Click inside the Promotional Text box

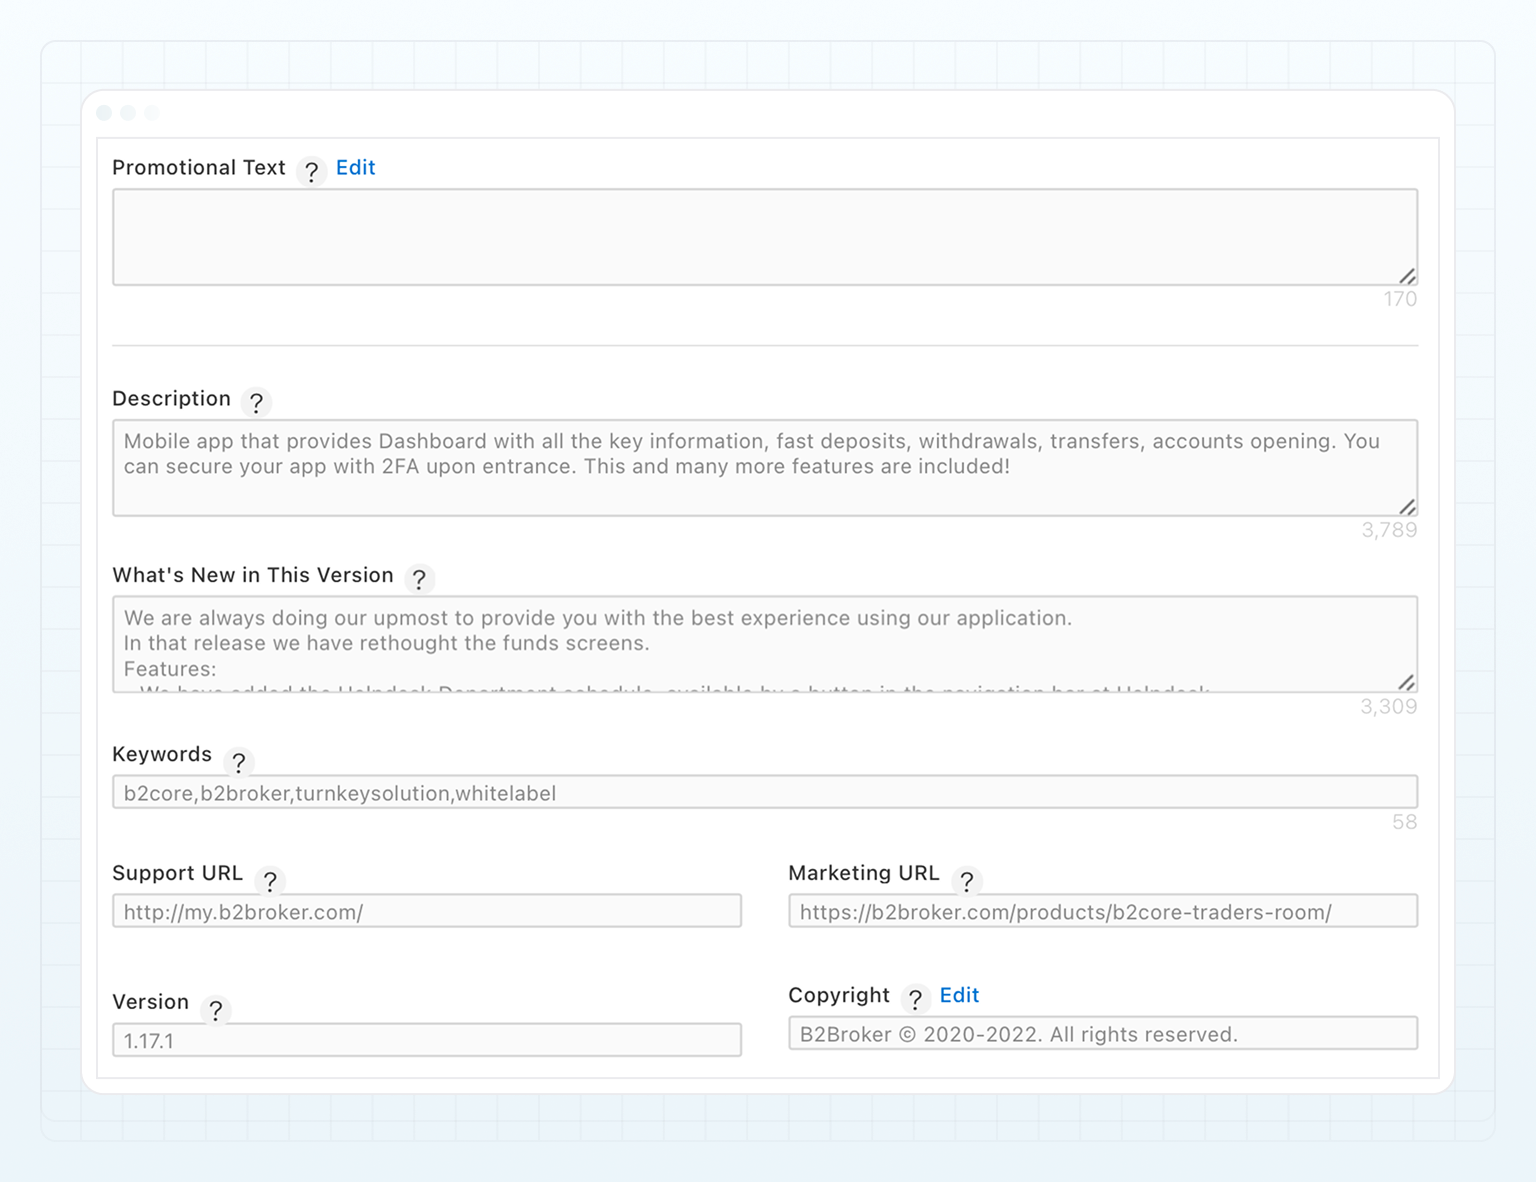tap(764, 237)
